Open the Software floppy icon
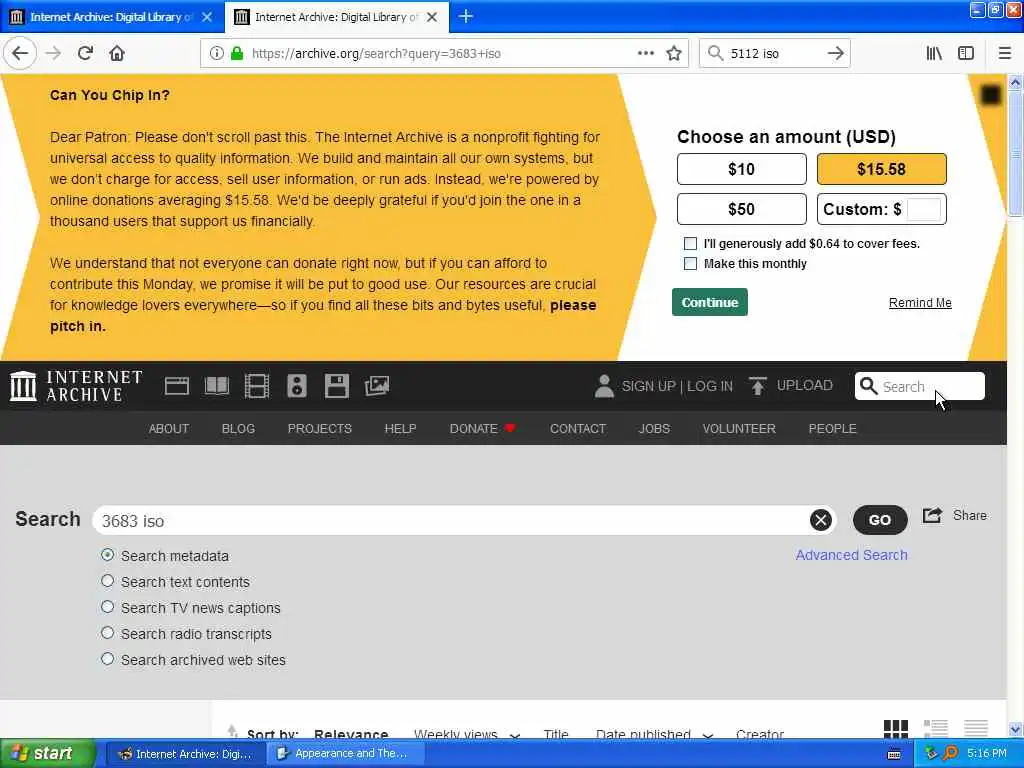The width and height of the screenshot is (1024, 768). tap(336, 386)
